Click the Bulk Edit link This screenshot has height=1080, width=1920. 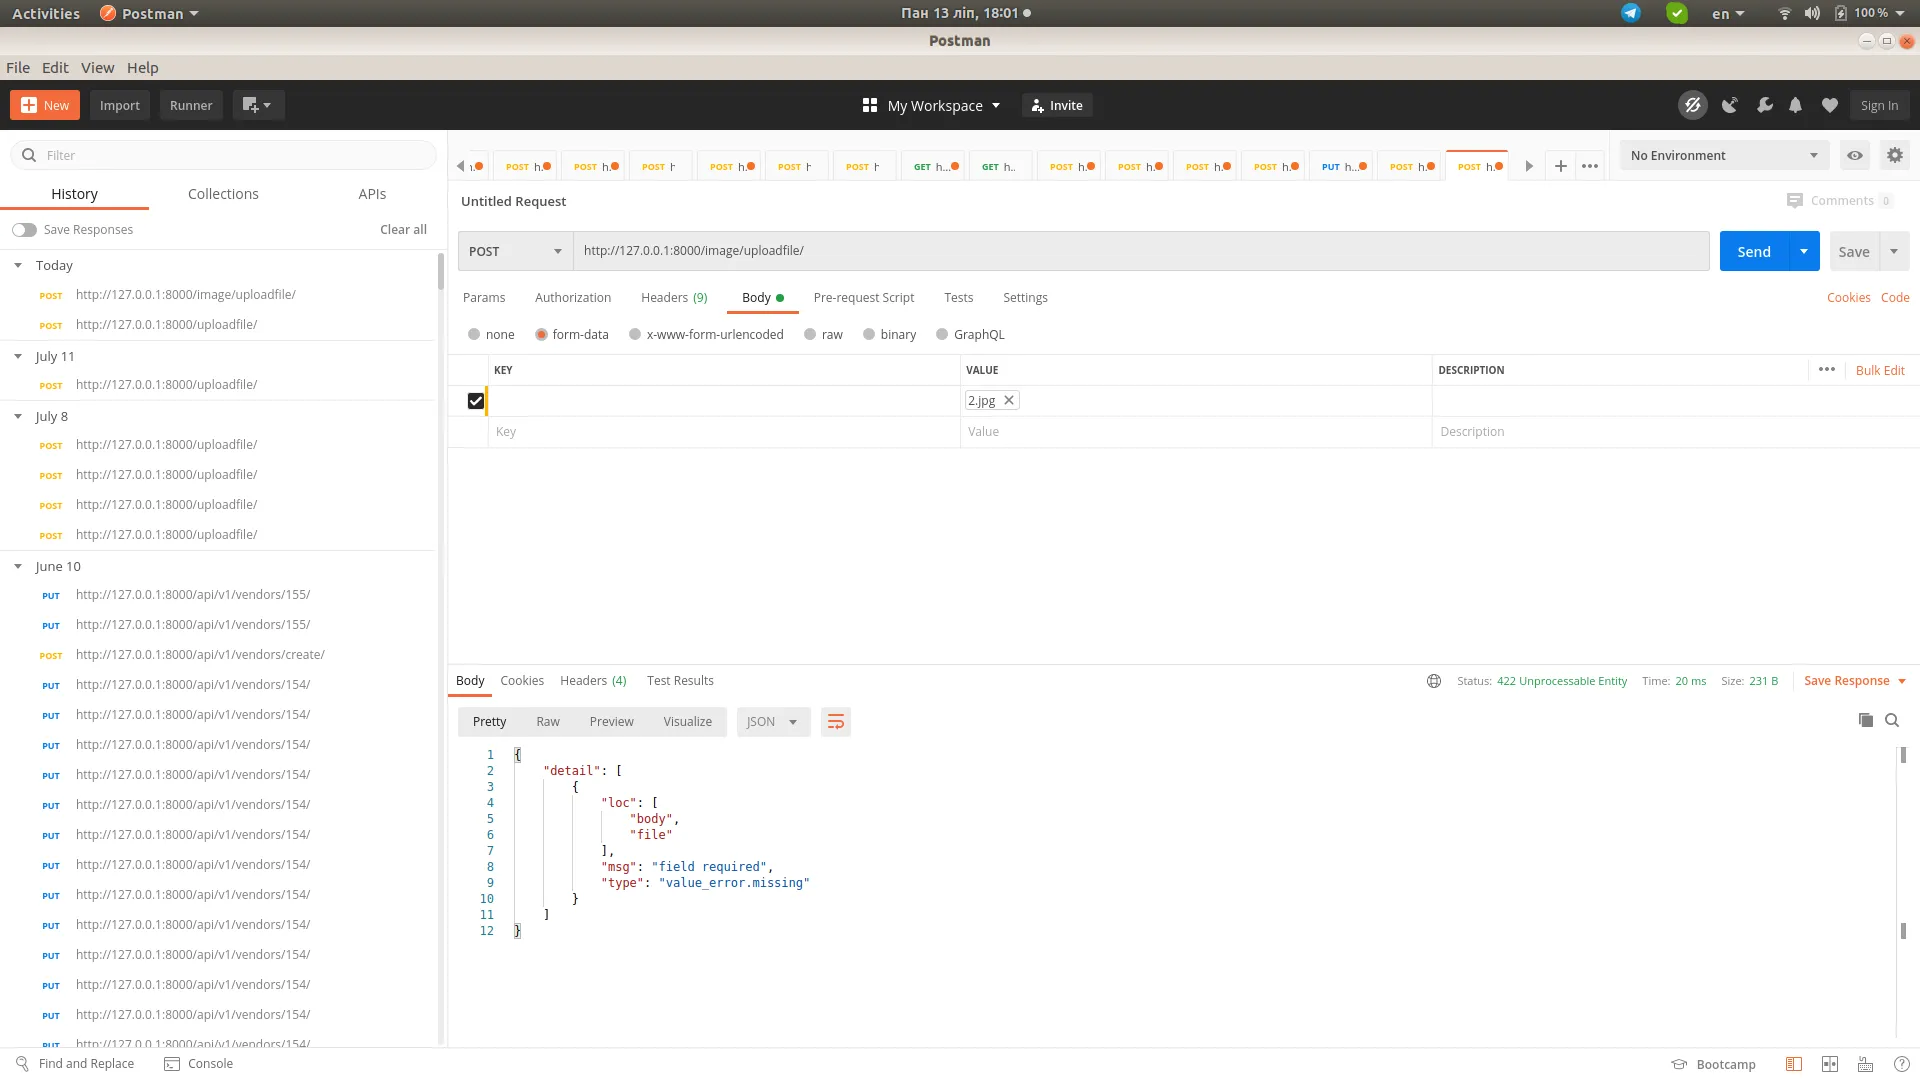pos(1879,370)
